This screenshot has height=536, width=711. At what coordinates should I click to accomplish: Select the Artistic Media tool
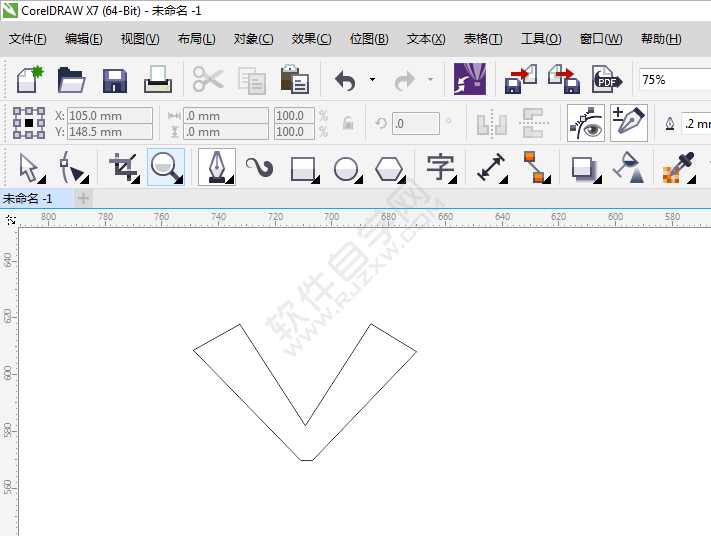(259, 167)
